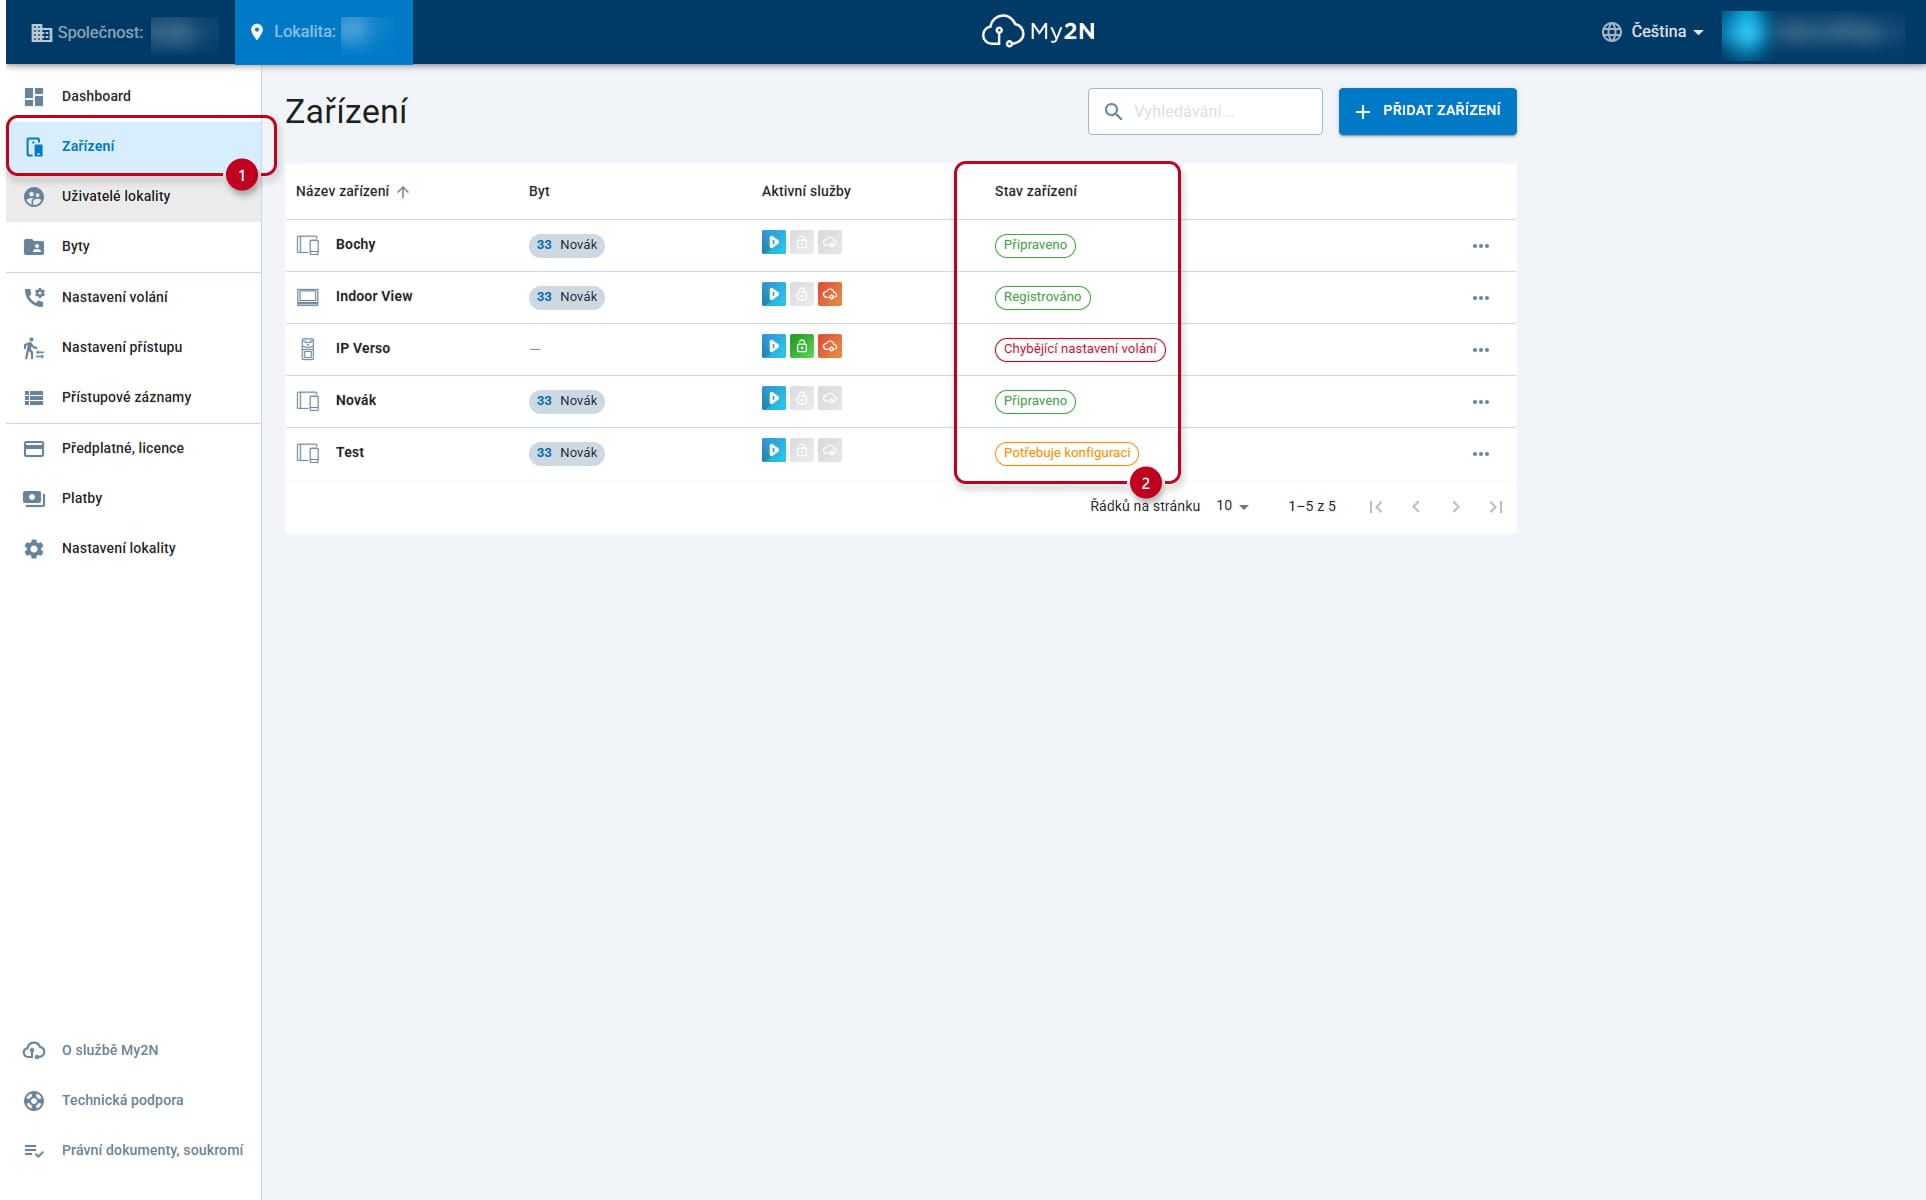Click the search magnifier icon
This screenshot has width=1926, height=1200.
[1113, 112]
